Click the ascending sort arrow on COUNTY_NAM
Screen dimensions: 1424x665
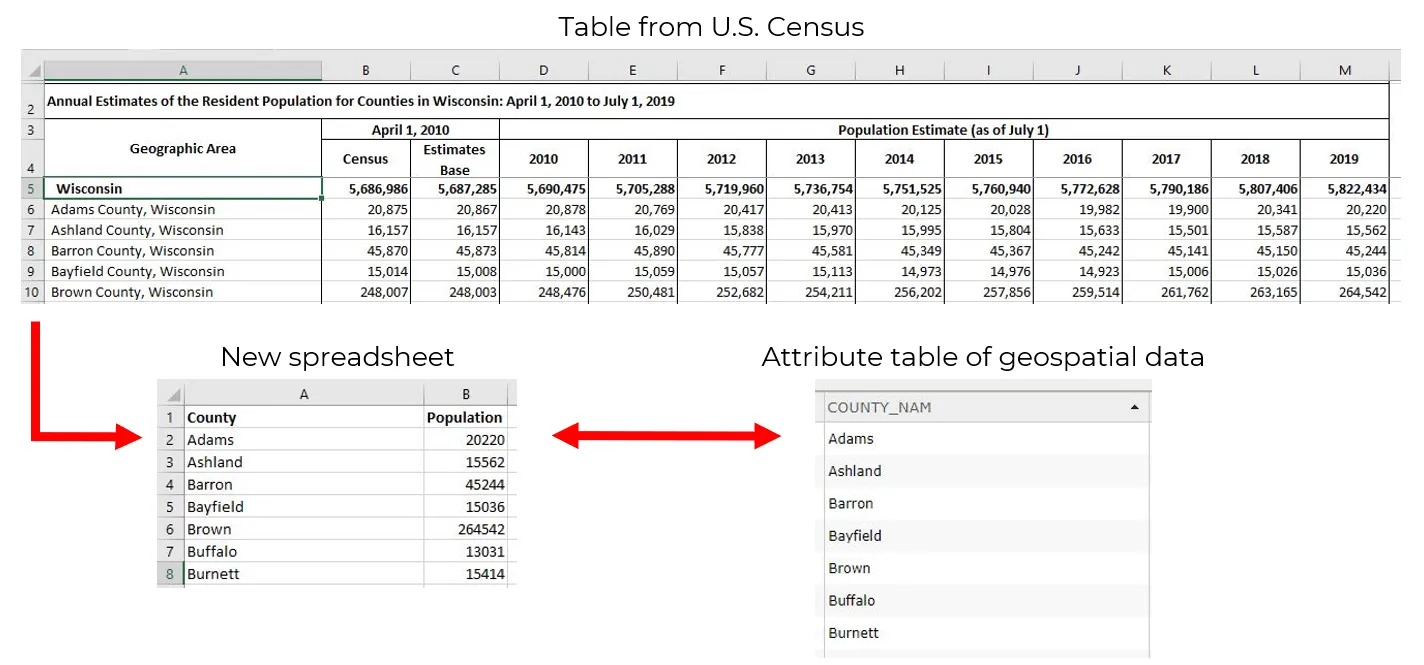tap(1133, 407)
